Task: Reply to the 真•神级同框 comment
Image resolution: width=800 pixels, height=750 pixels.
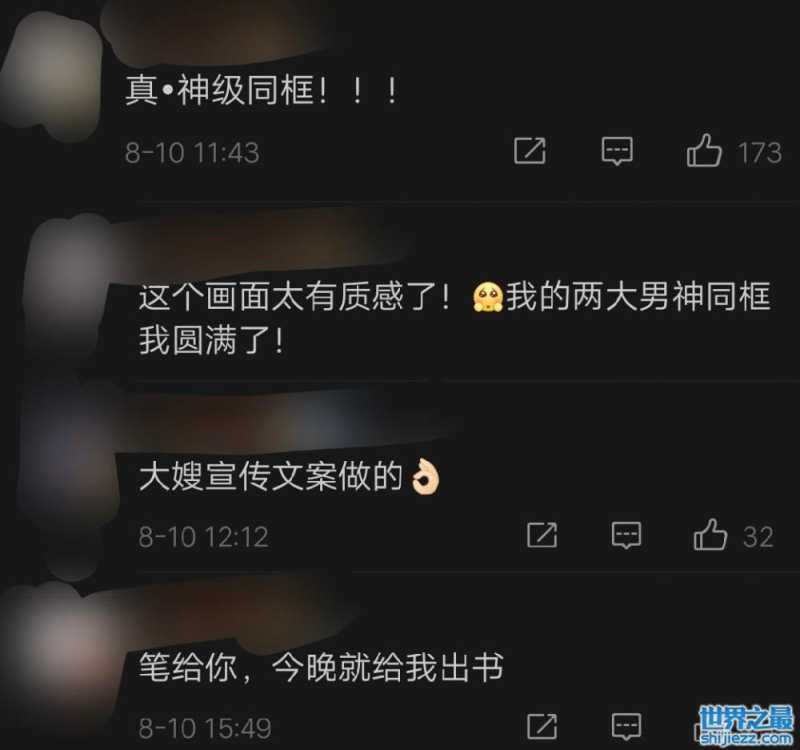Action: [x=617, y=151]
